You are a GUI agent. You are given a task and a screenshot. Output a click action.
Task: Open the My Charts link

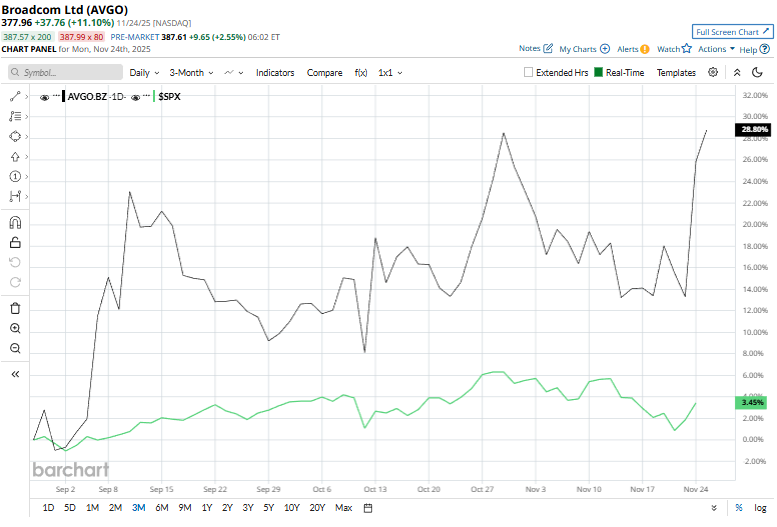584,49
